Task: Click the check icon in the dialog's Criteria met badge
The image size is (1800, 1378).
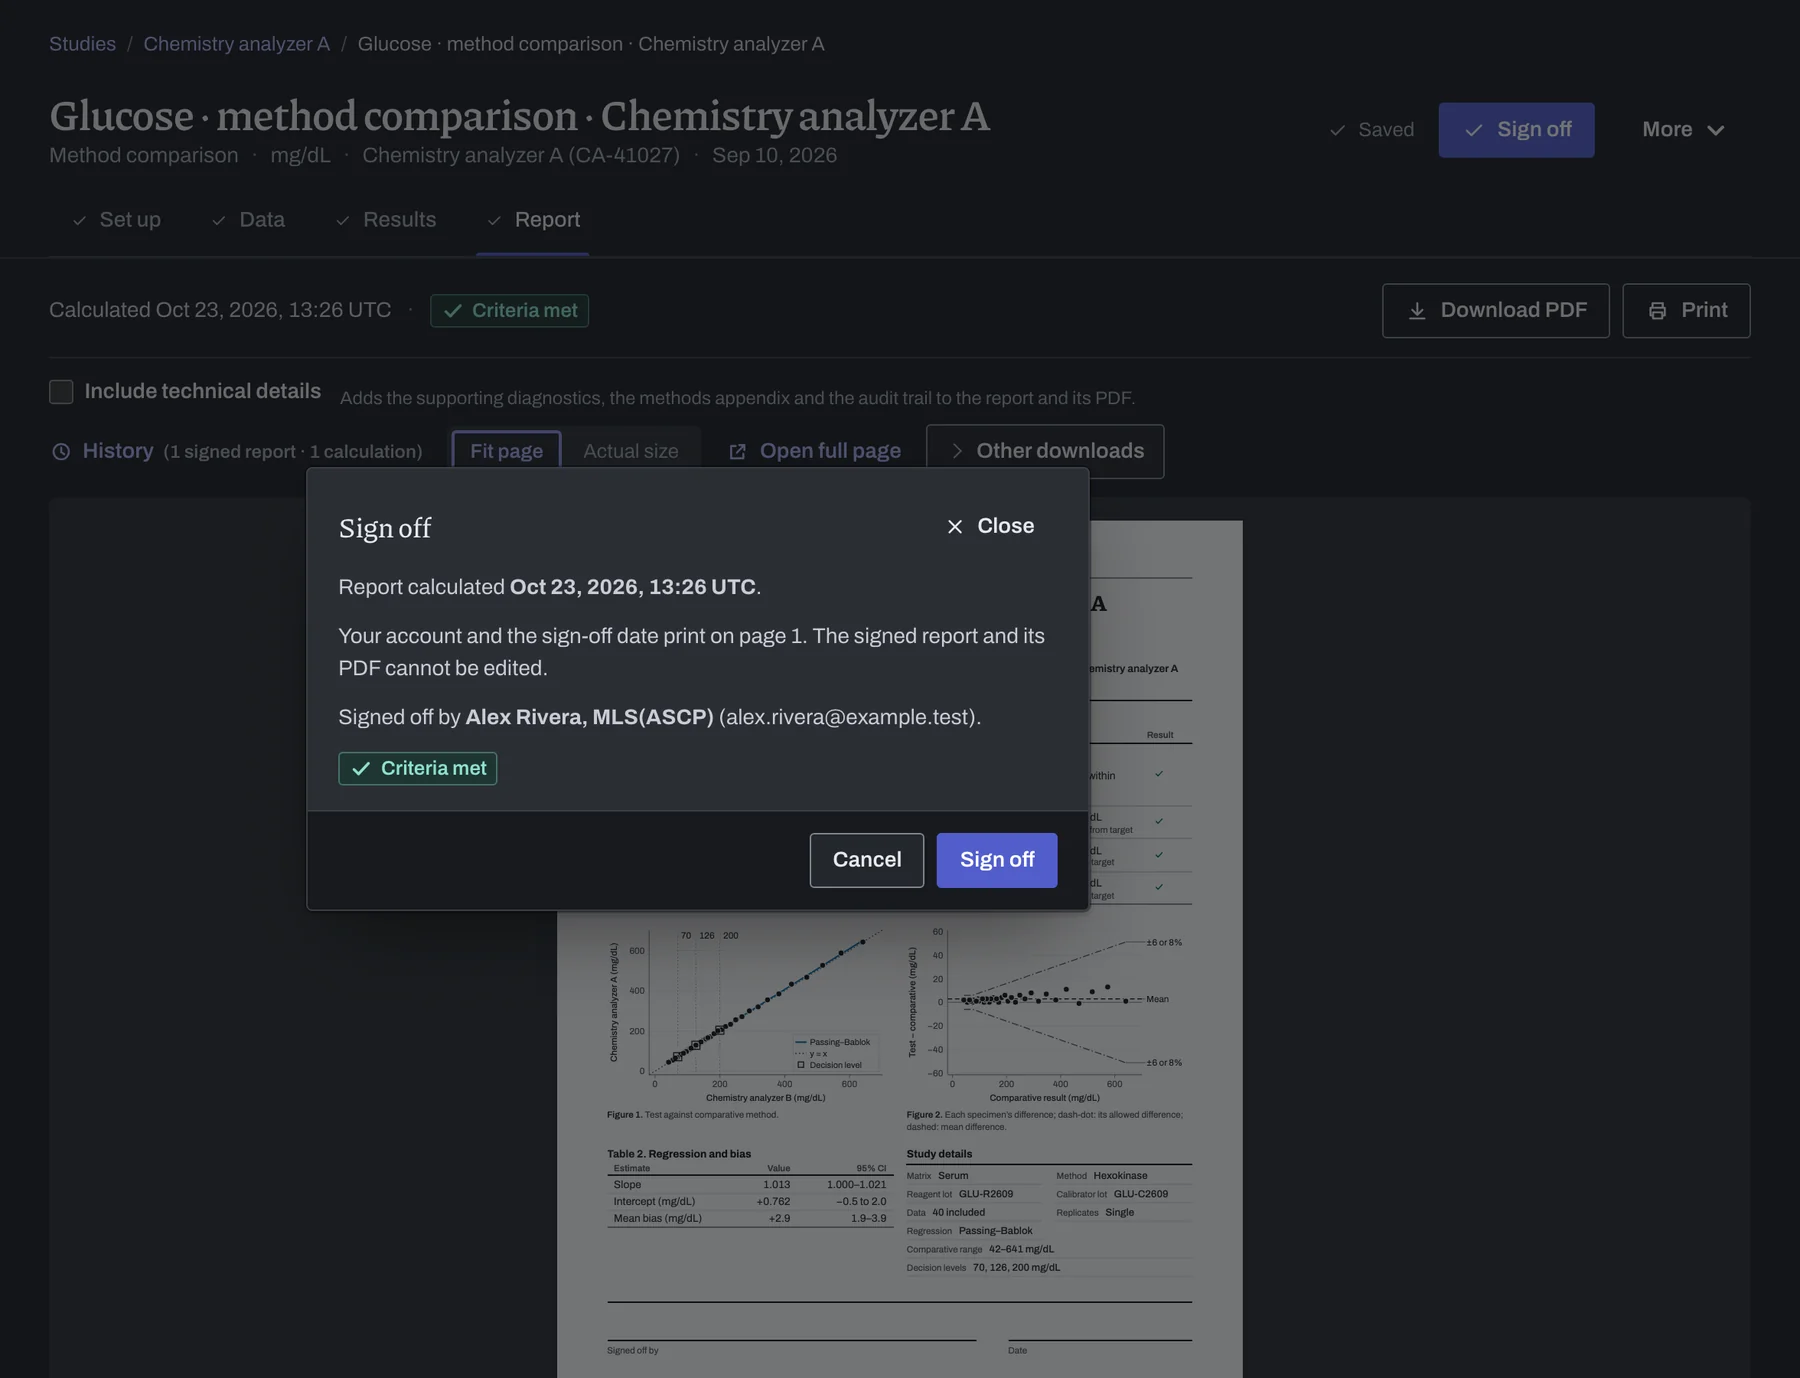Action: click(x=361, y=769)
